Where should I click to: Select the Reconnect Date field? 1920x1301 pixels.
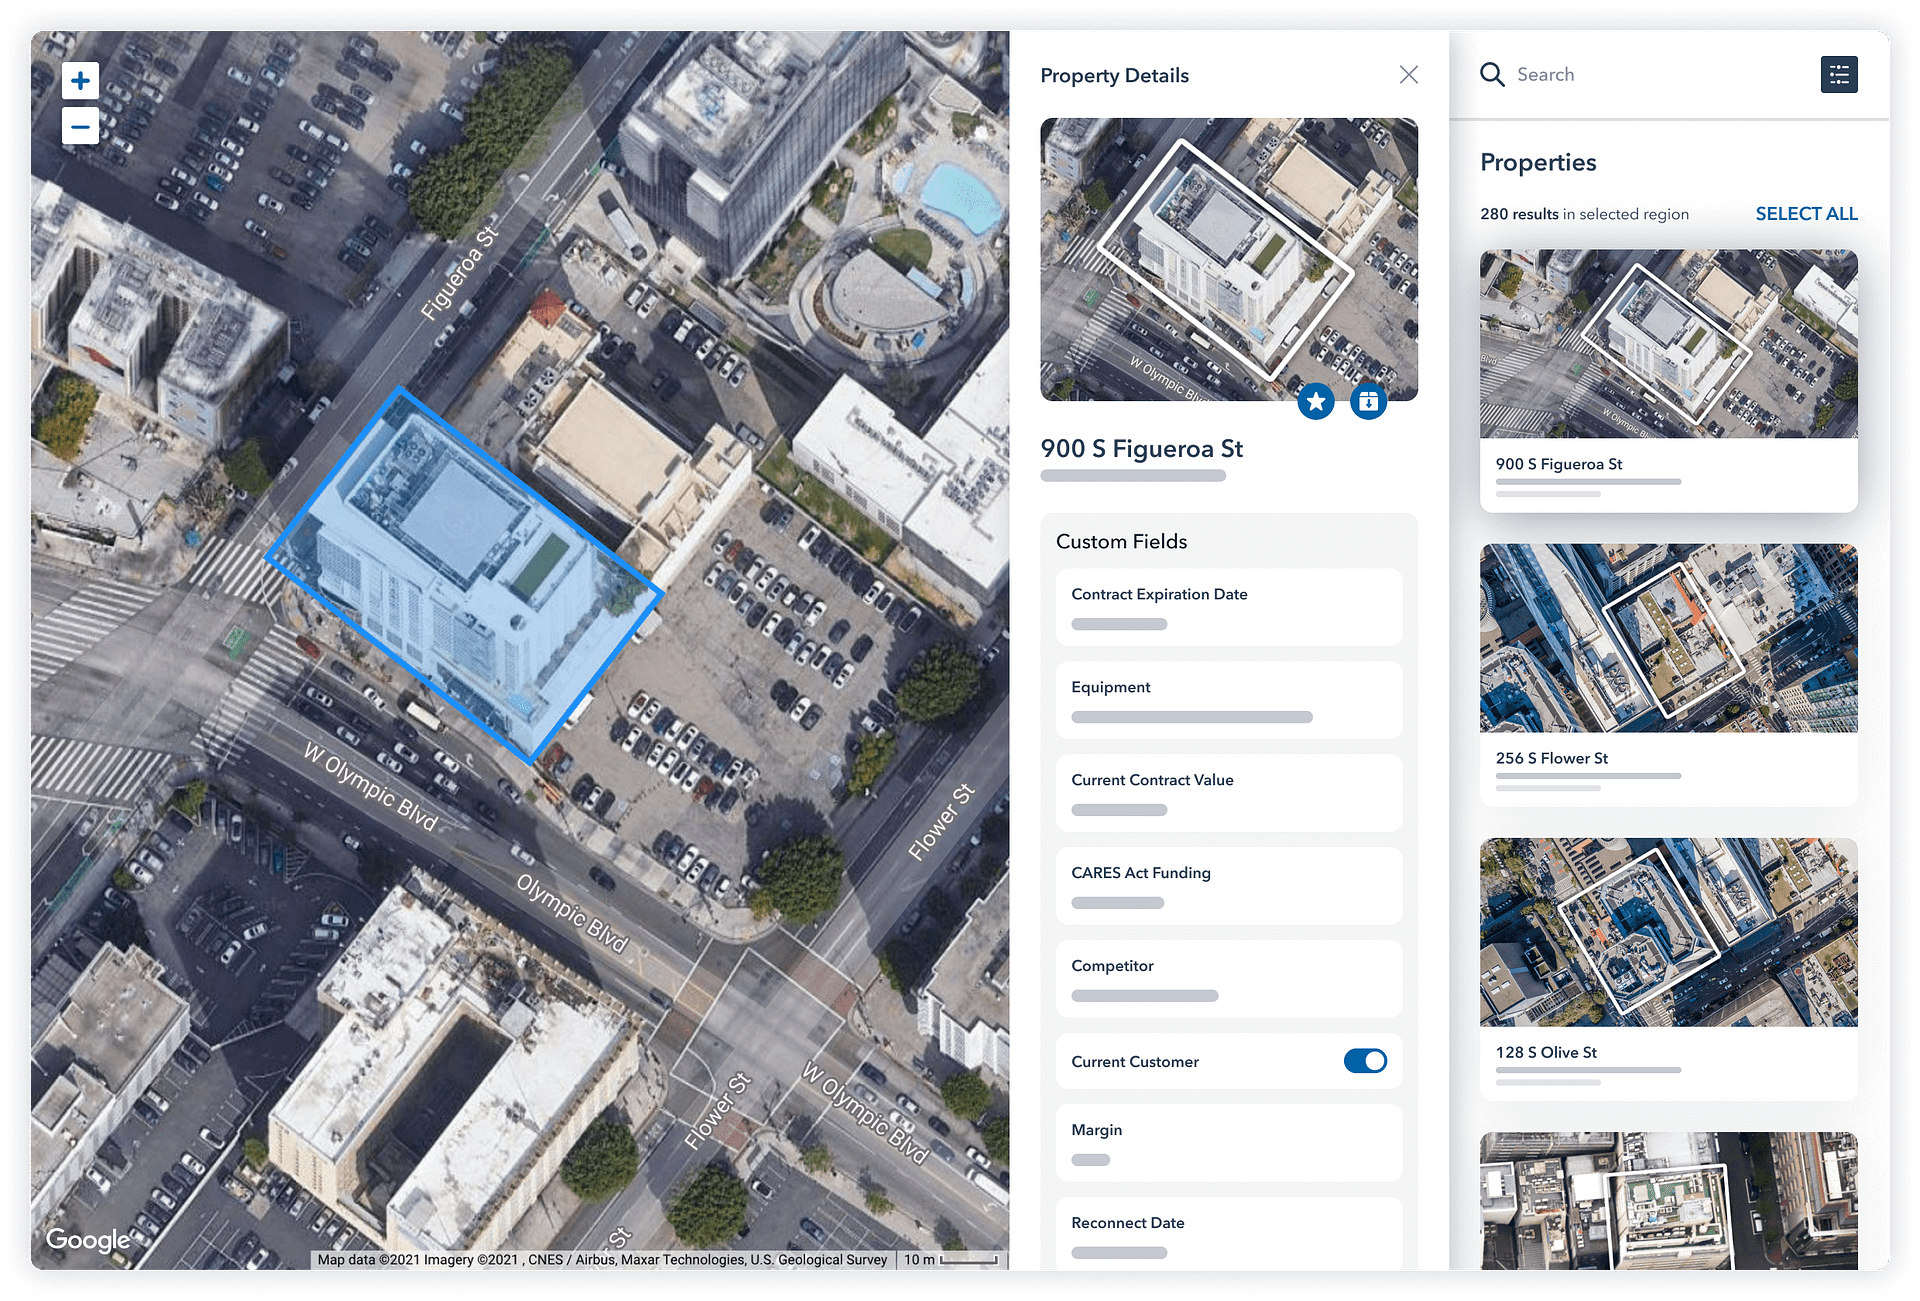(1229, 1234)
